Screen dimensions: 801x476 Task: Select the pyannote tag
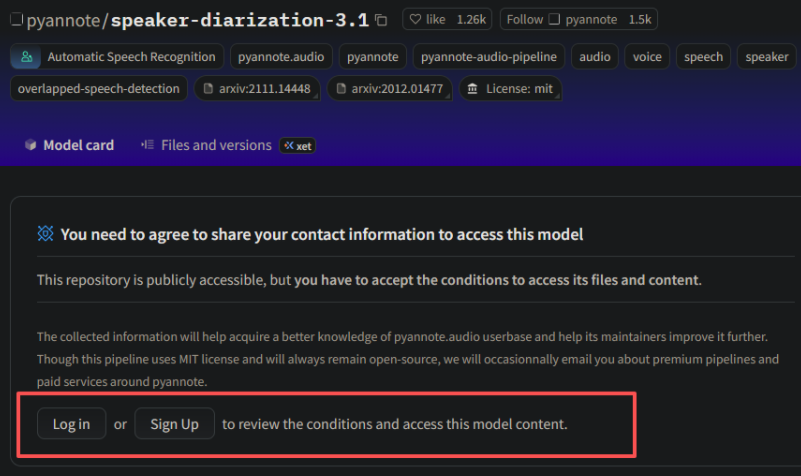point(372,57)
